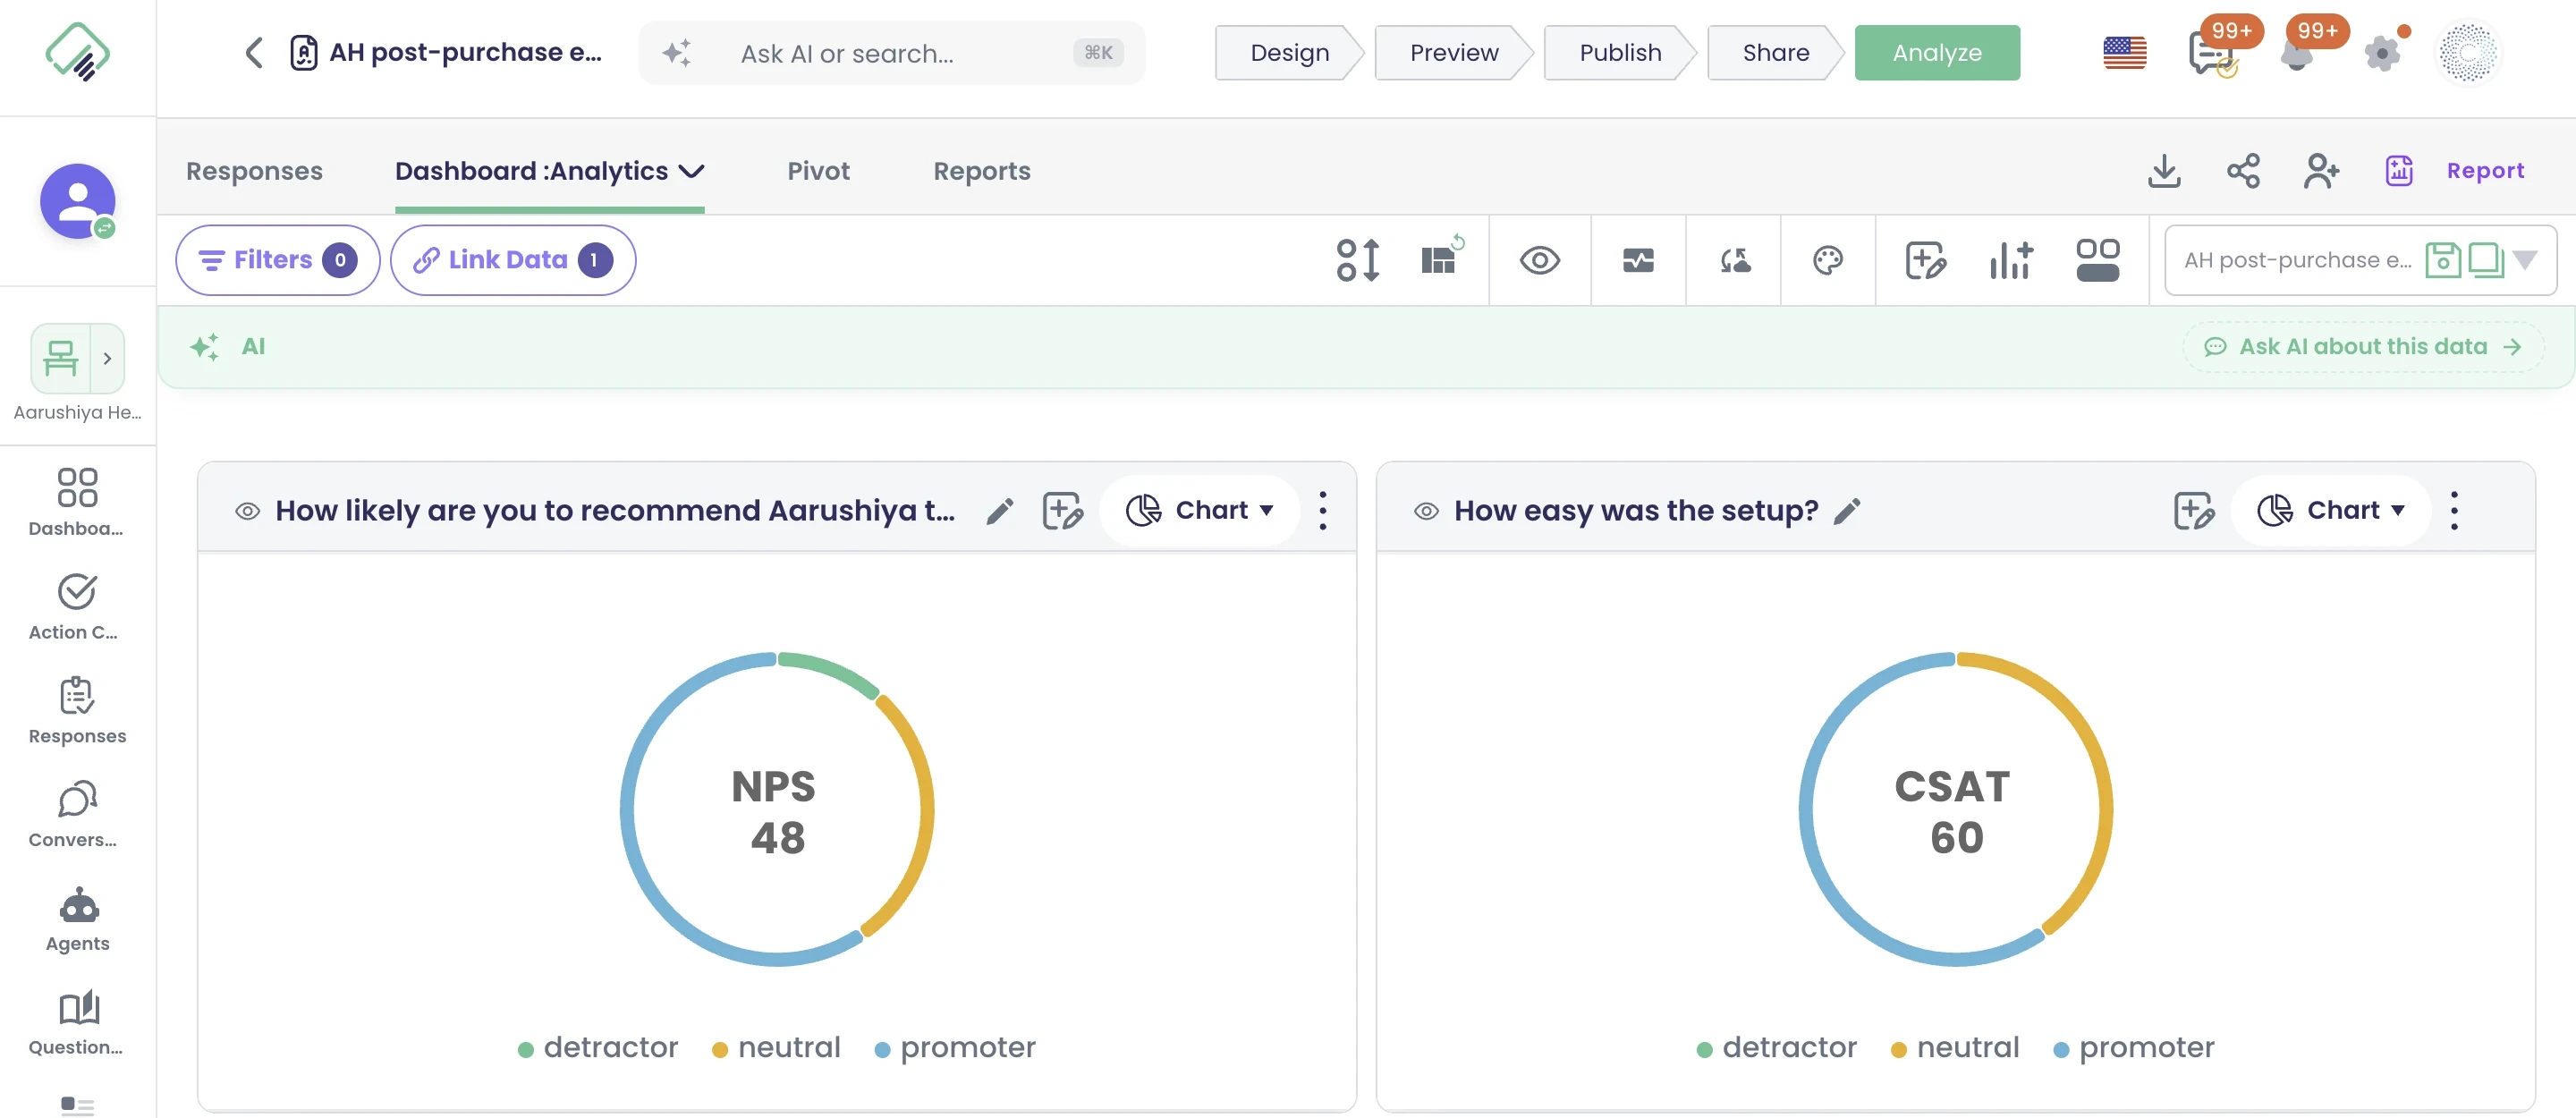Open the bell notifications
This screenshot has height=1118, width=2576.
pos(2297,54)
